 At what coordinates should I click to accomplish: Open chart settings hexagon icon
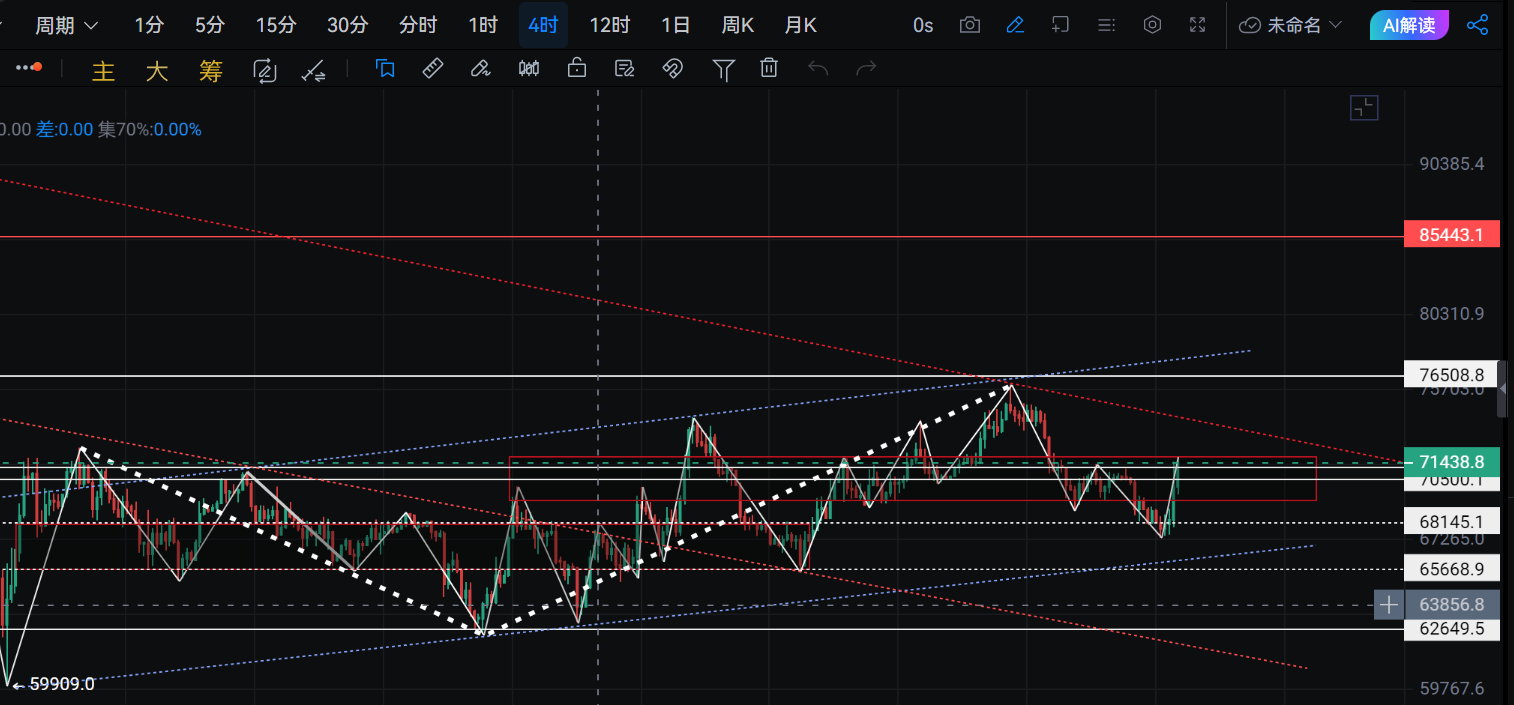(x=1152, y=25)
